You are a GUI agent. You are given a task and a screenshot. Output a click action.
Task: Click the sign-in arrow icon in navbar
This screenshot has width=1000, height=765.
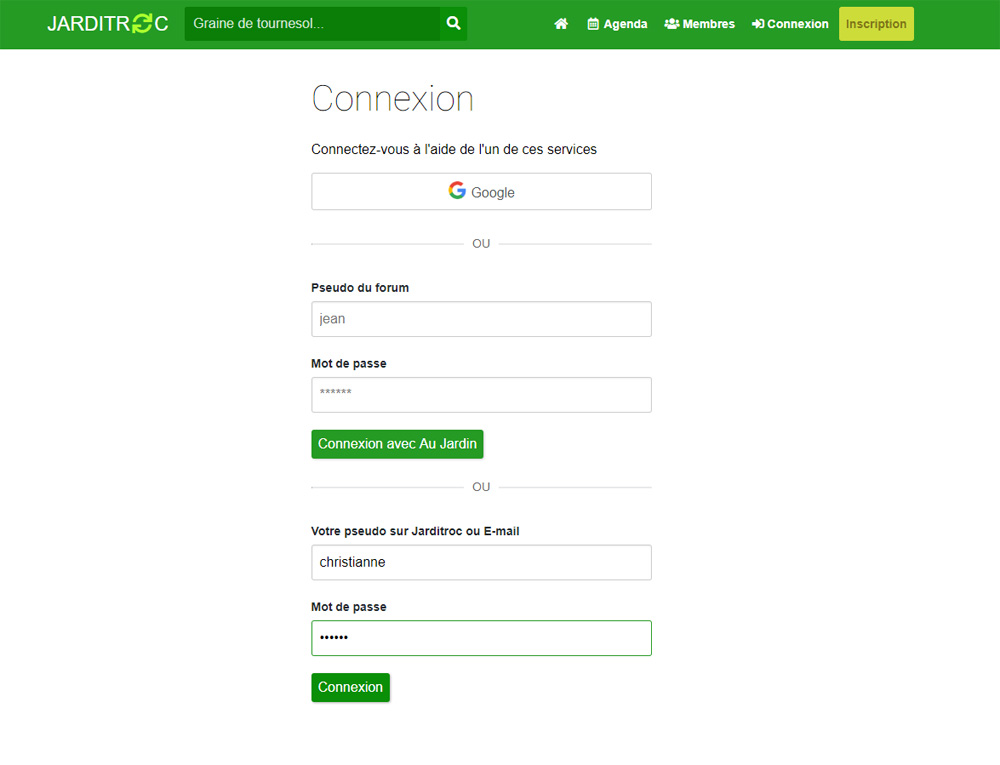tap(758, 24)
